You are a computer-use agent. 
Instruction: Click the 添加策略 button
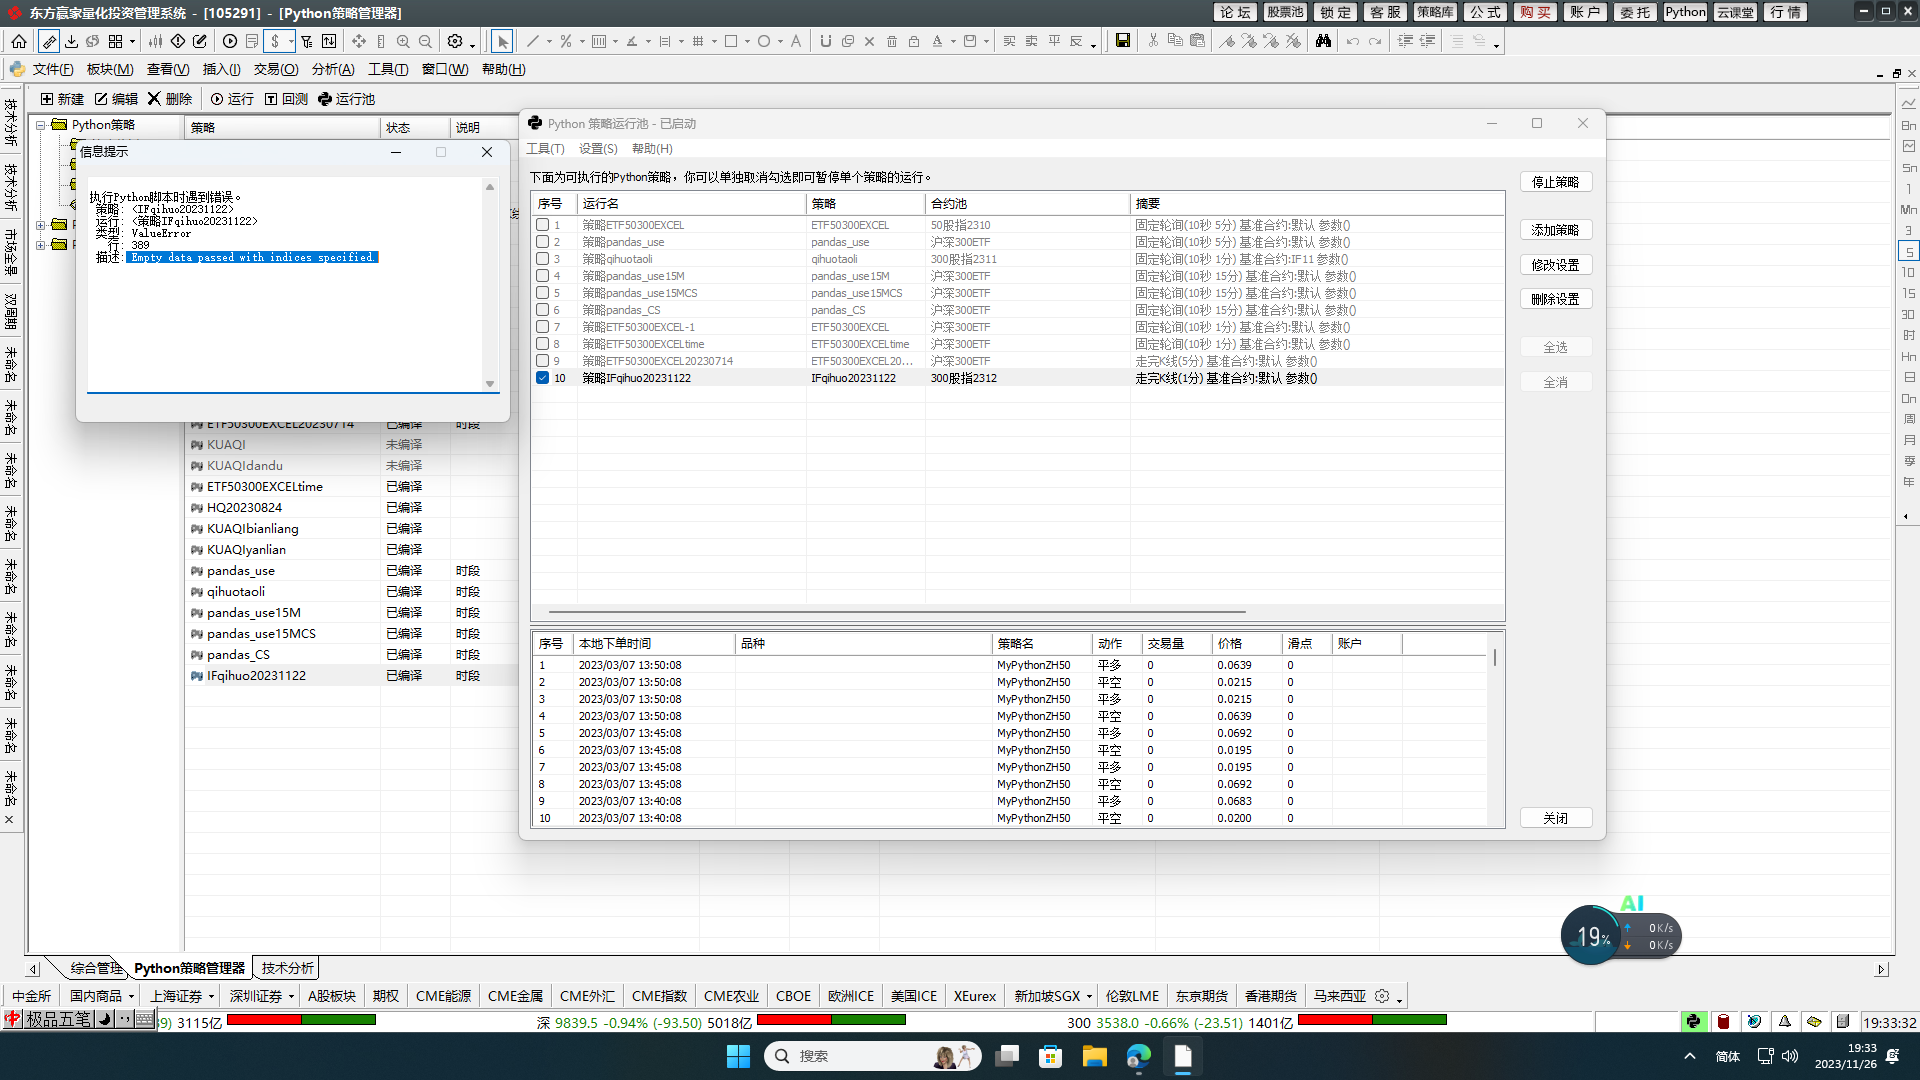click(1556, 230)
